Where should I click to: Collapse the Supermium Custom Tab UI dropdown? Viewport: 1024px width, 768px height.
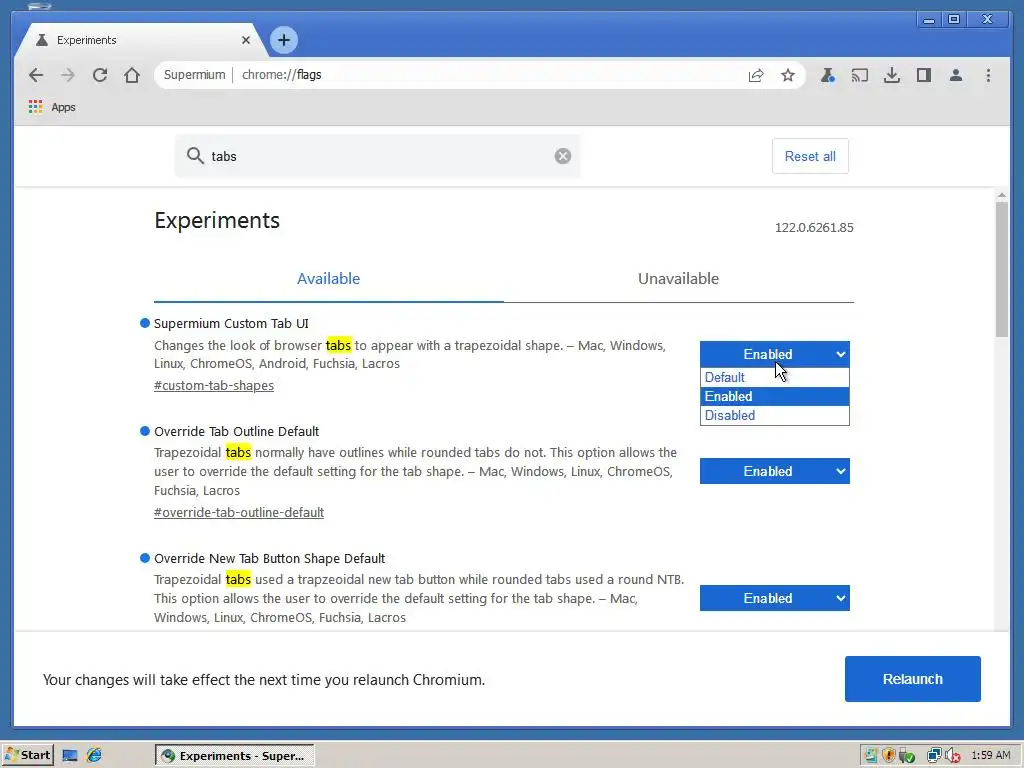coord(775,354)
